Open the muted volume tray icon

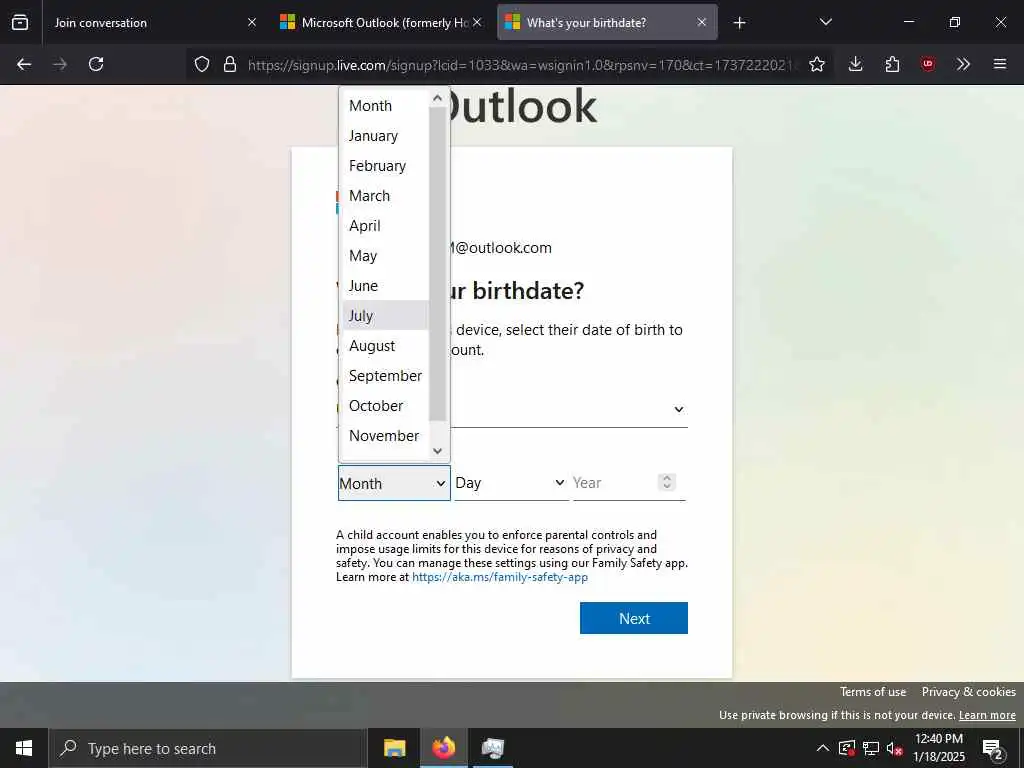(x=894, y=749)
